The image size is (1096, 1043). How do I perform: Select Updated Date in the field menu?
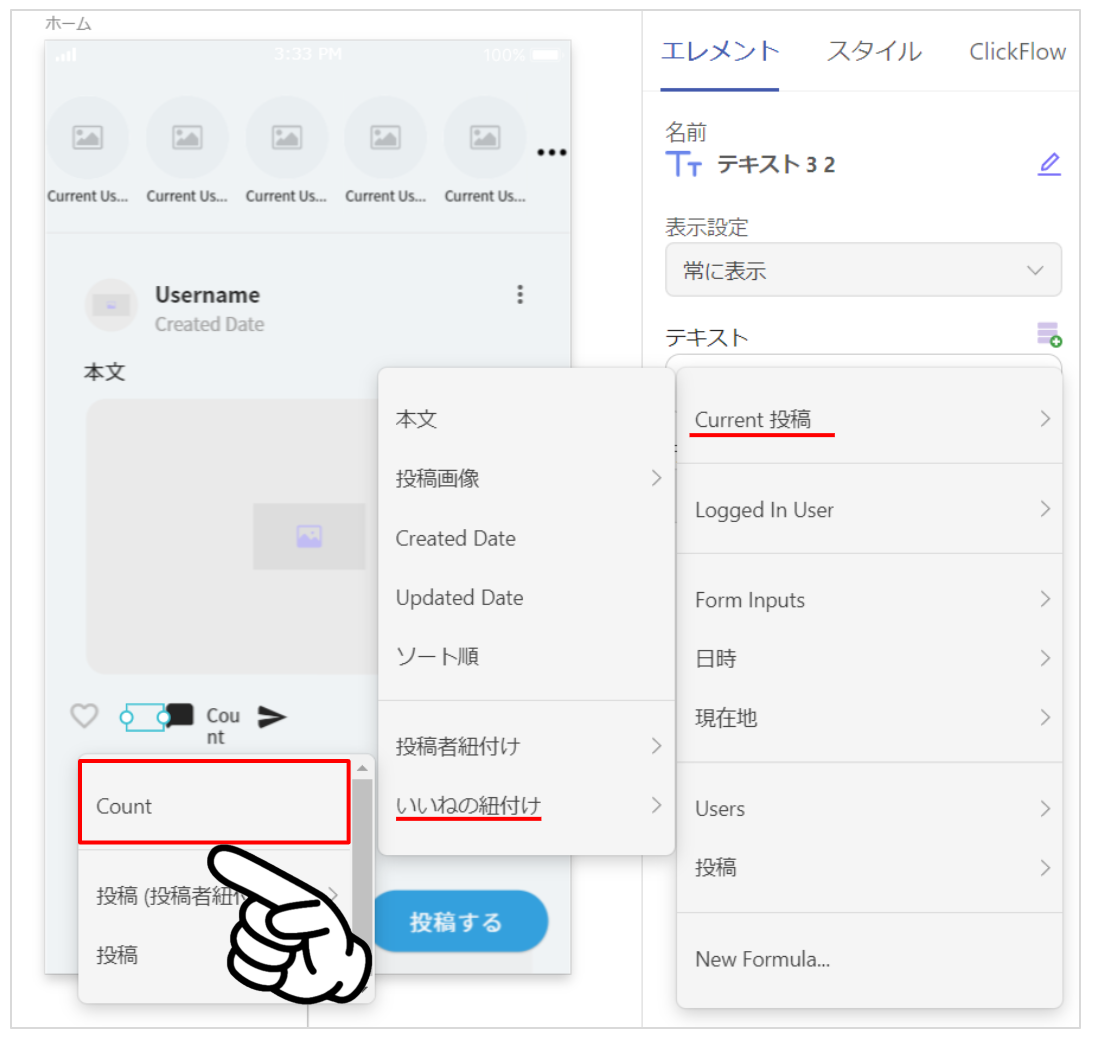click(526, 598)
